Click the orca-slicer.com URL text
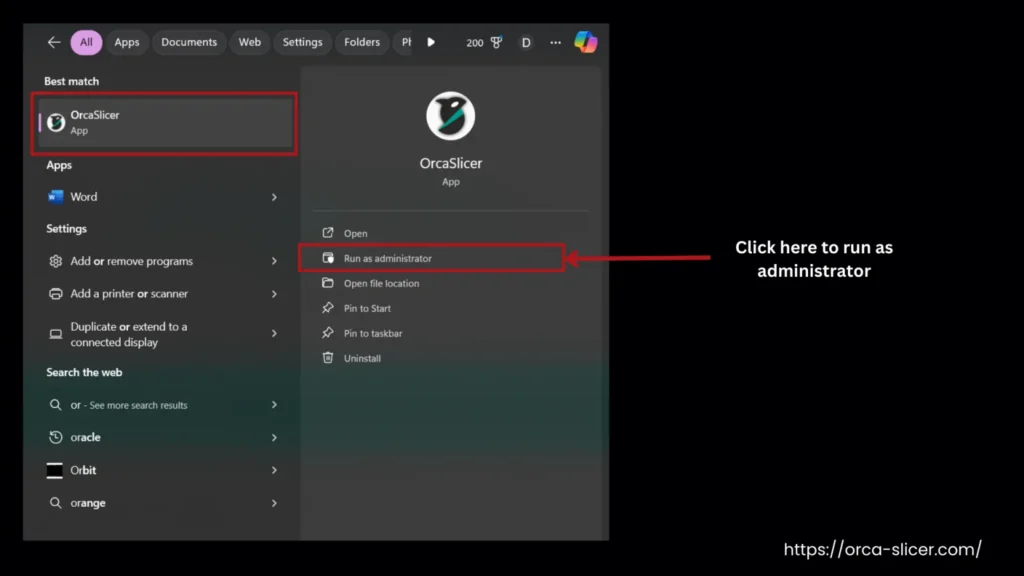 pos(882,549)
